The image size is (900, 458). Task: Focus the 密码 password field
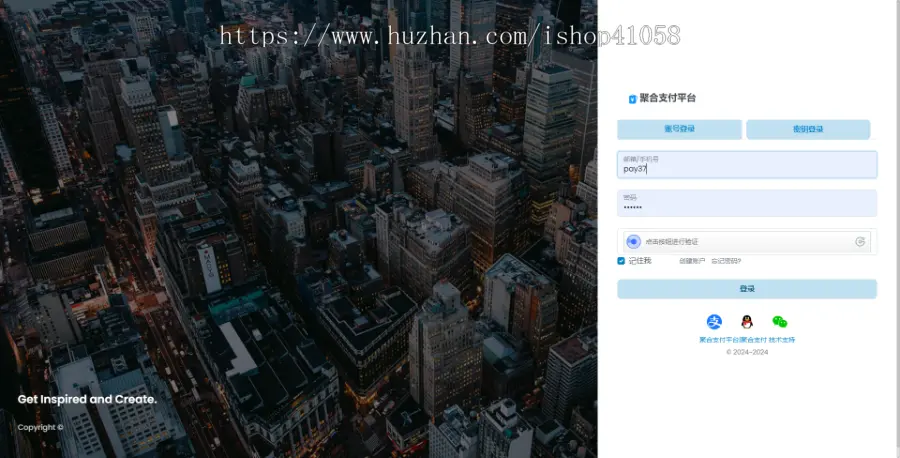[746, 207]
